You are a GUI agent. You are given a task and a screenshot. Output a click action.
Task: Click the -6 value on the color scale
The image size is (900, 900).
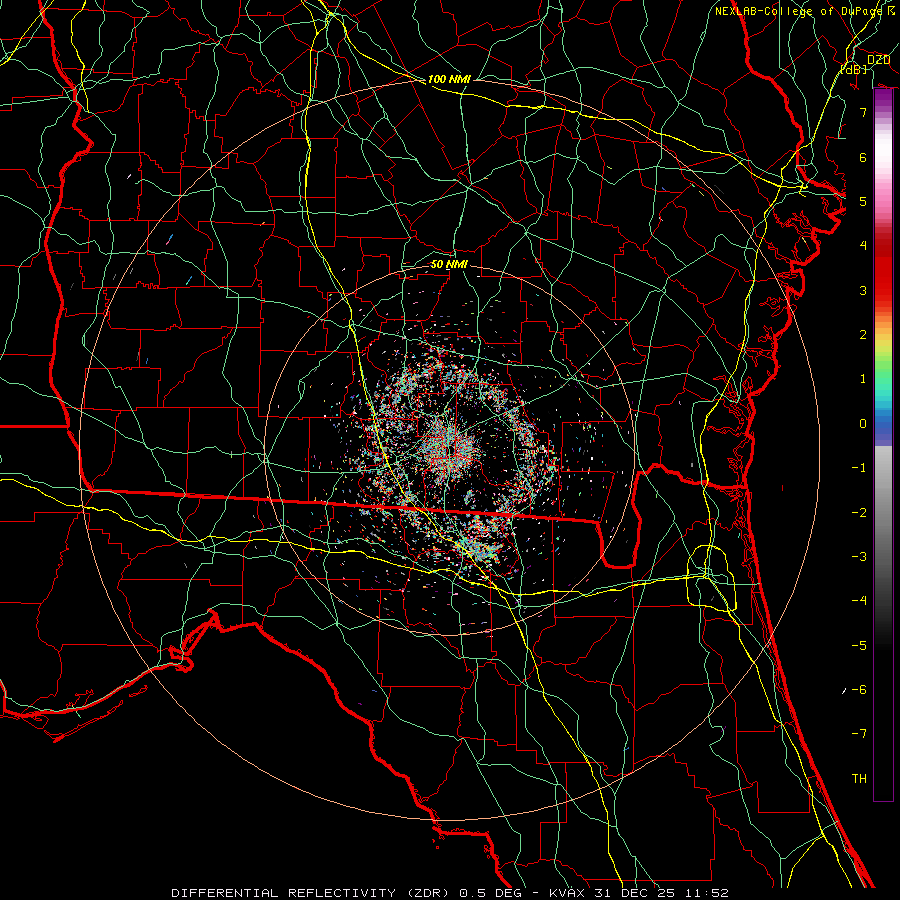pos(859,690)
